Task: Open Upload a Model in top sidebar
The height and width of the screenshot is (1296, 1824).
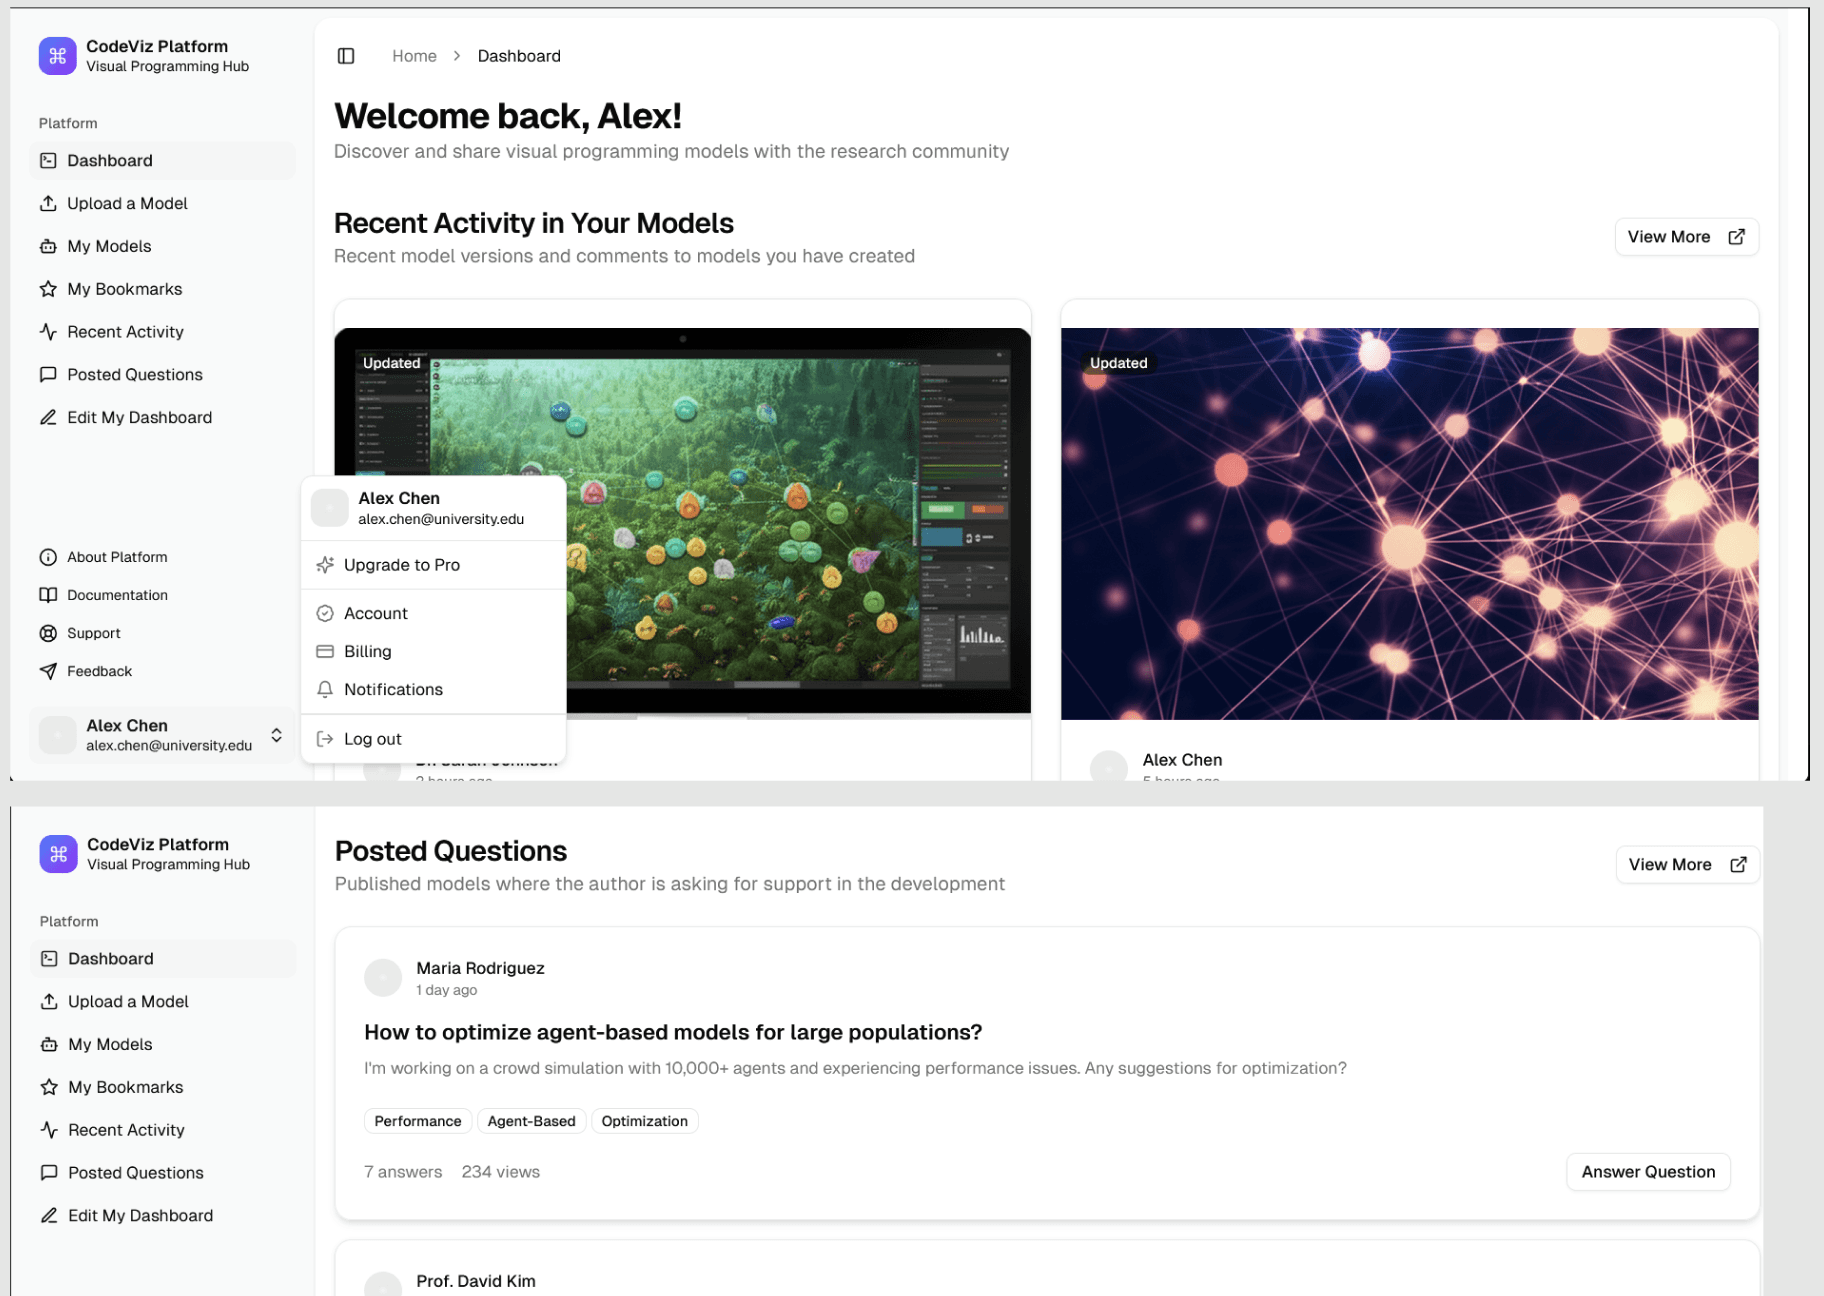Action: [x=163, y=203]
